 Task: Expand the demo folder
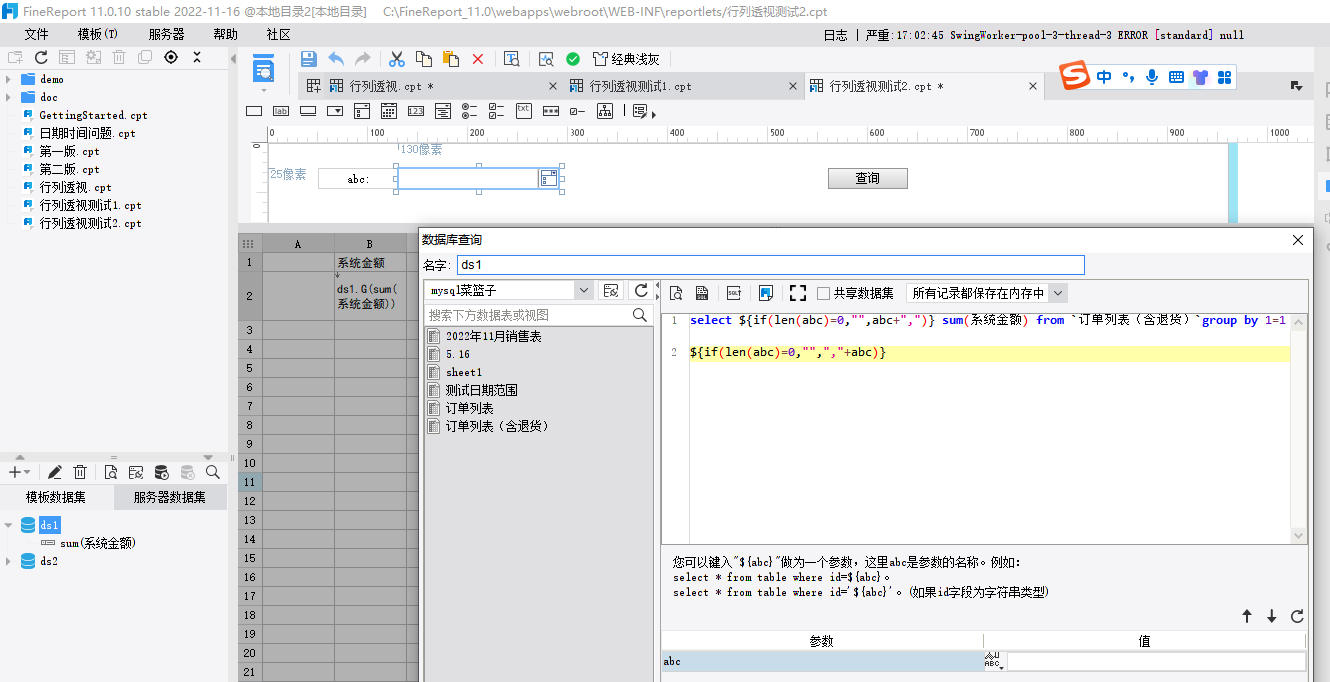tap(9, 79)
